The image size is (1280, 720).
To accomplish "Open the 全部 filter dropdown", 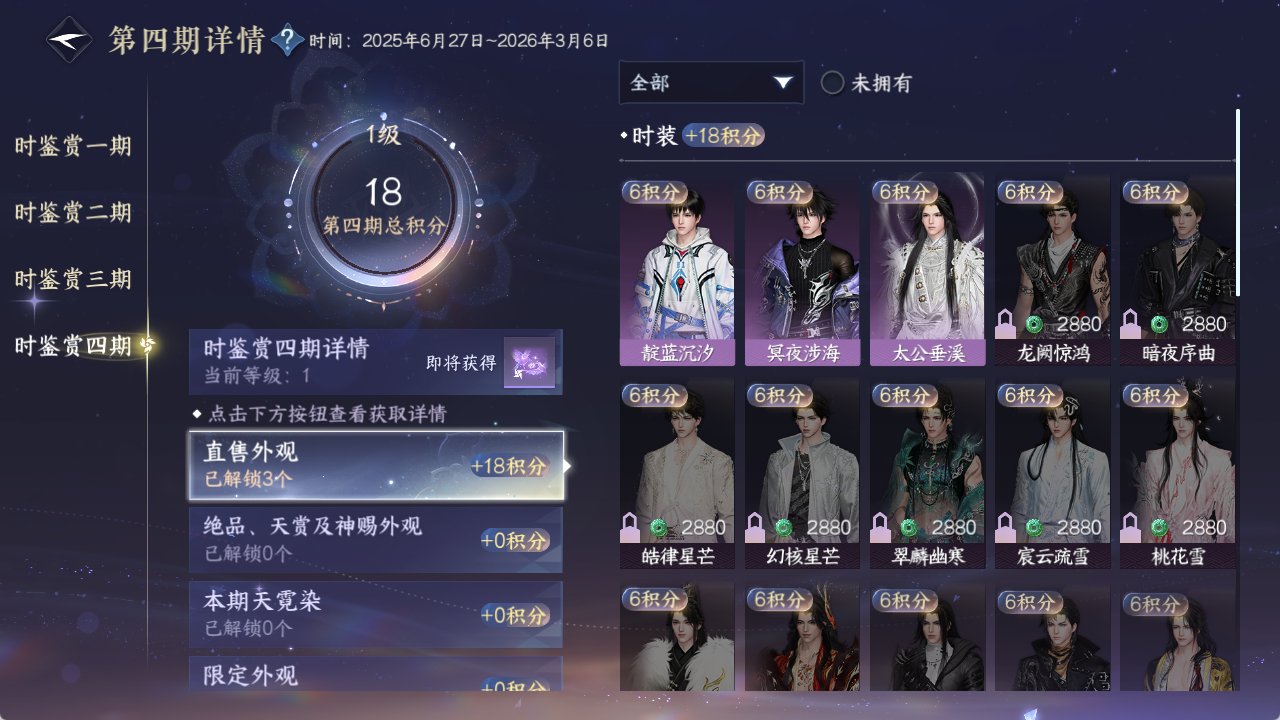I will 711,83.
